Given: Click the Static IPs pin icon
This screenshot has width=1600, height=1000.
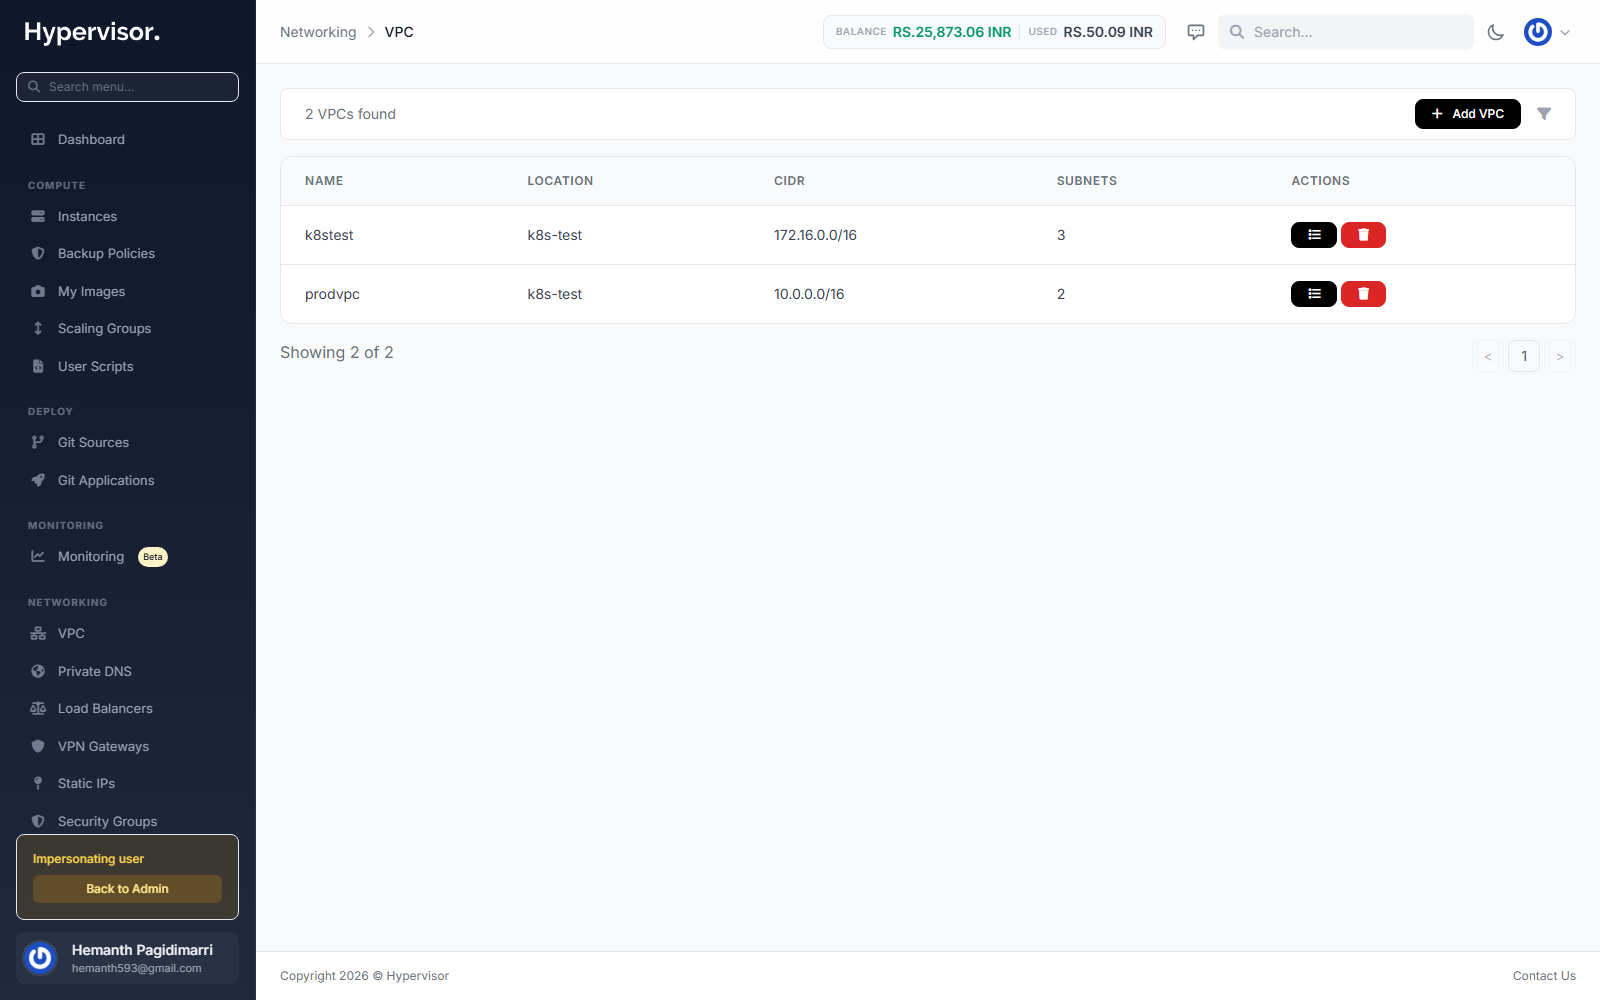Looking at the screenshot, I should point(38,784).
